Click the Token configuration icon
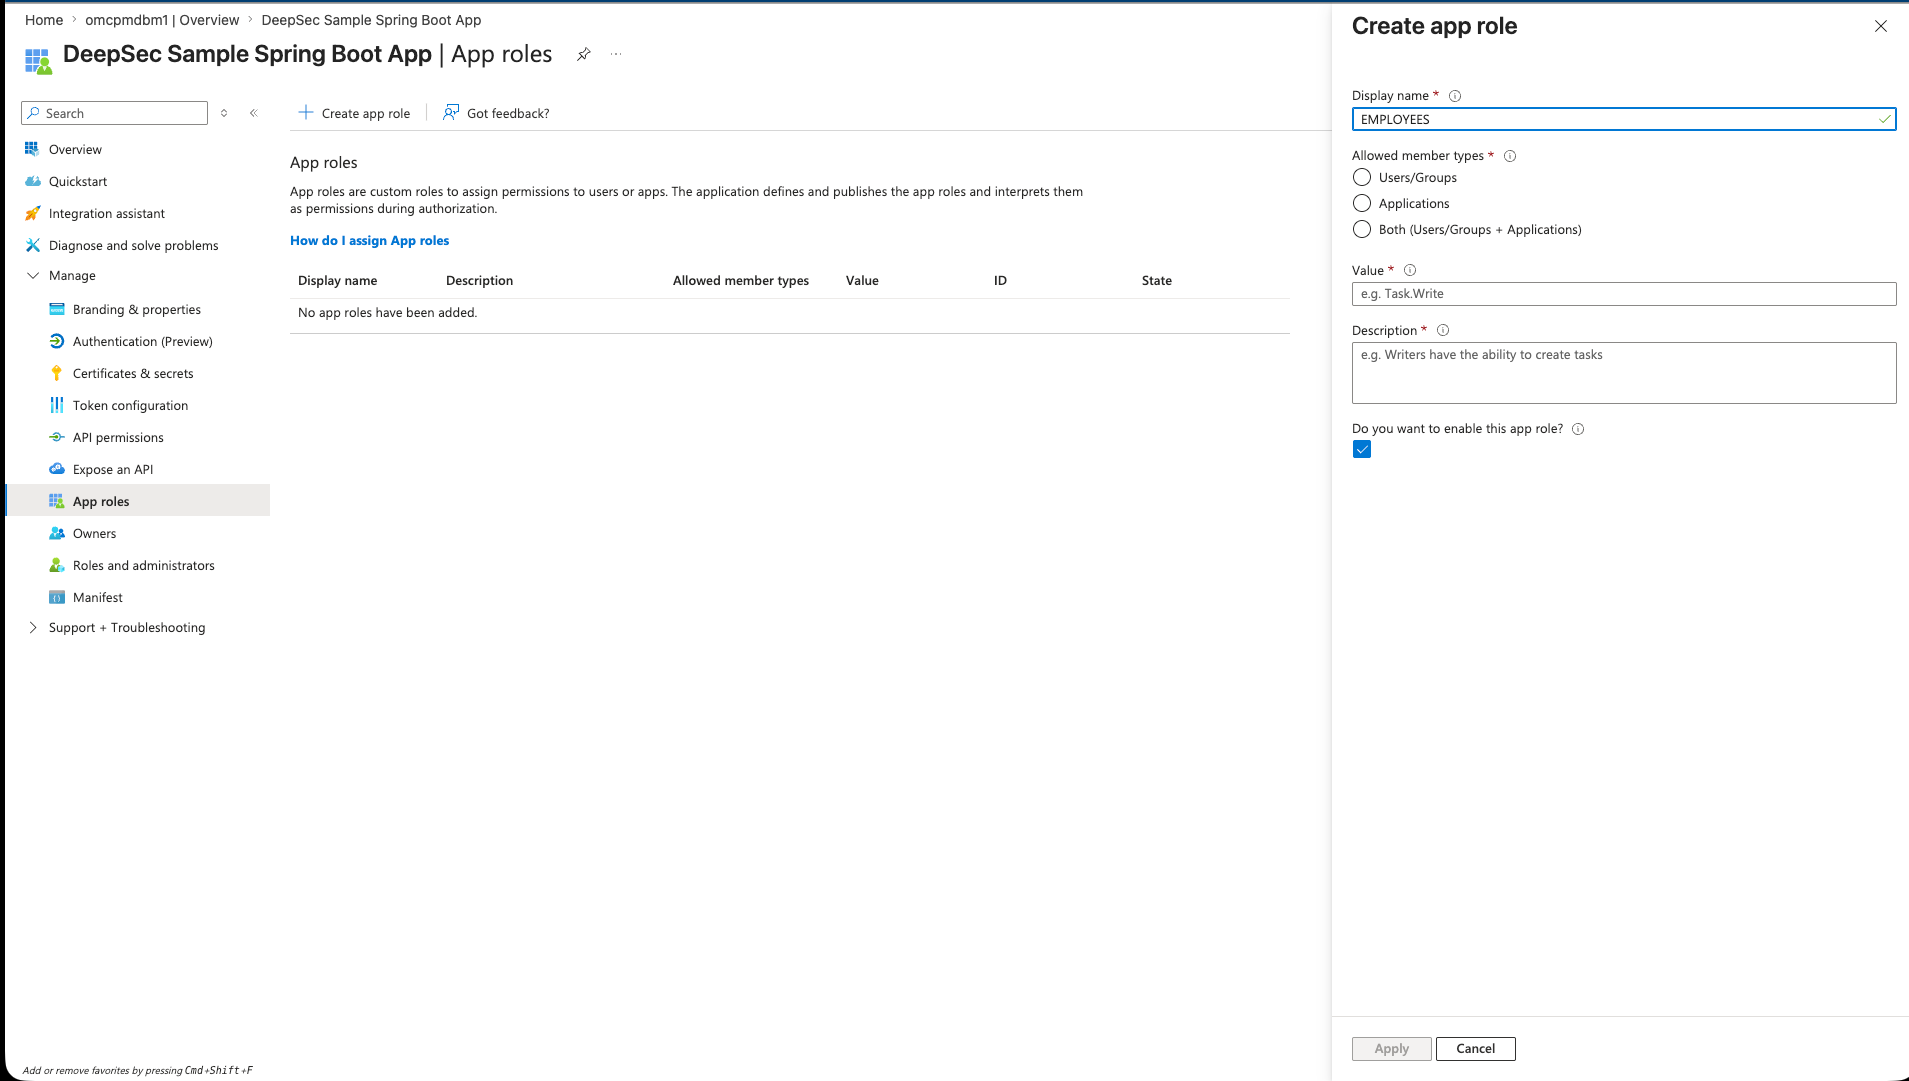1909x1081 pixels. tap(57, 405)
